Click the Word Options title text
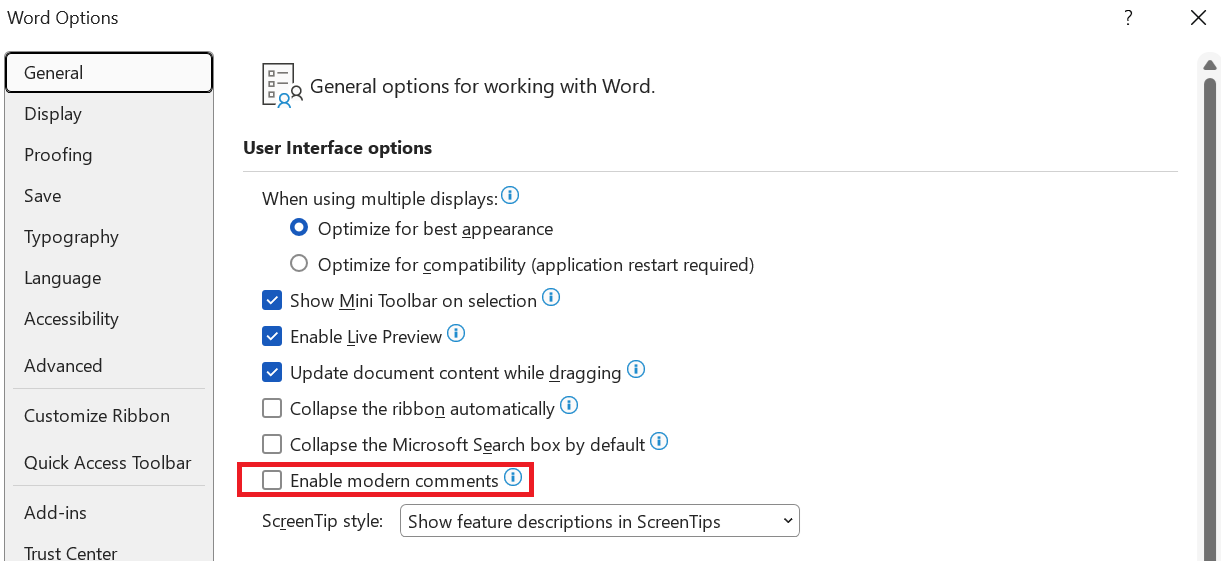1221x561 pixels. pos(63,18)
